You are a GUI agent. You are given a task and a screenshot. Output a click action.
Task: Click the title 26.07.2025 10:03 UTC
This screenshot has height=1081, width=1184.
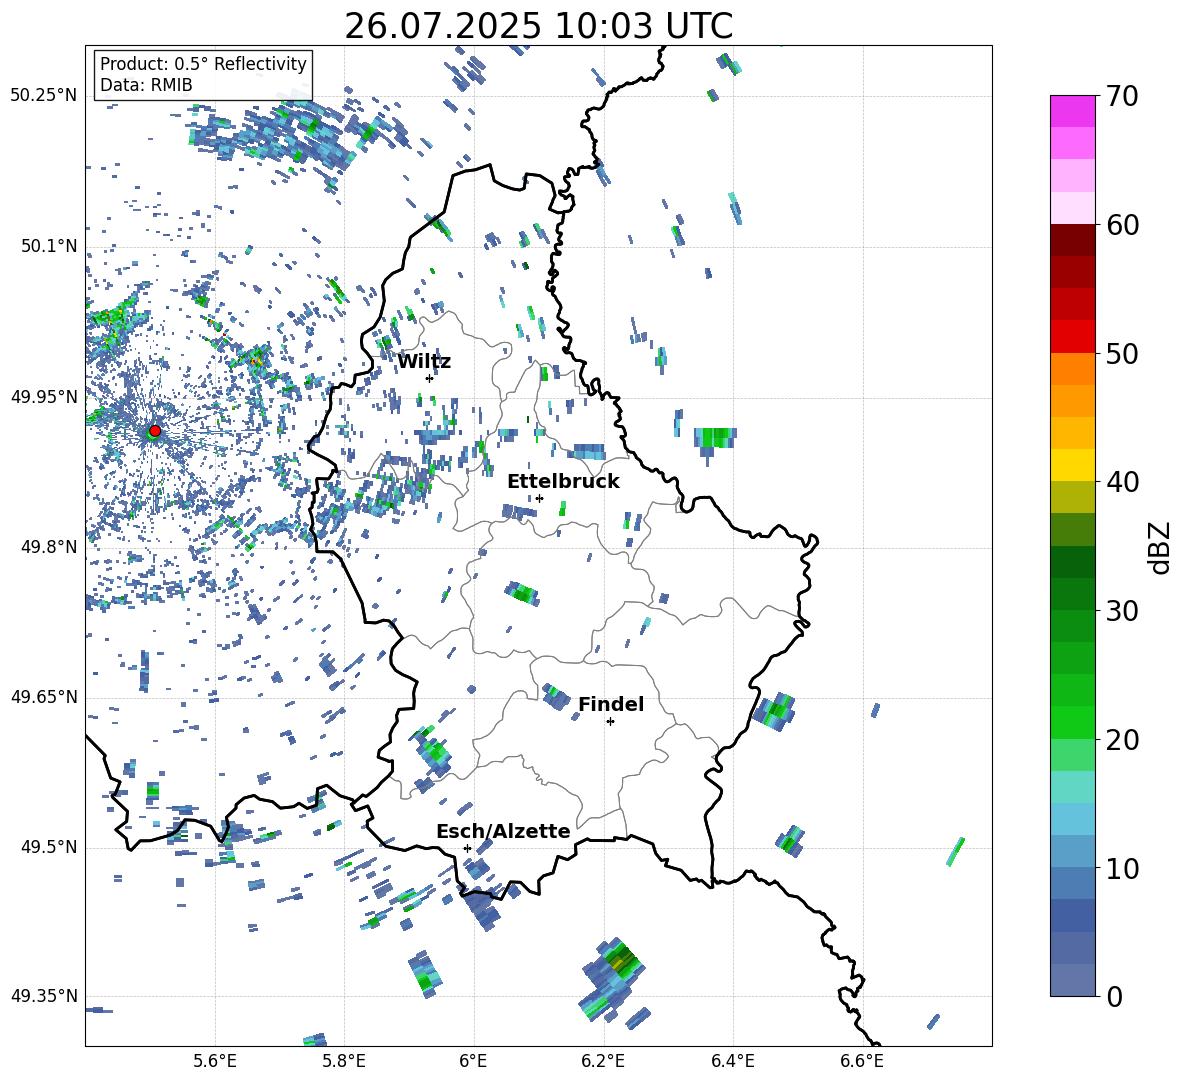coord(538,27)
